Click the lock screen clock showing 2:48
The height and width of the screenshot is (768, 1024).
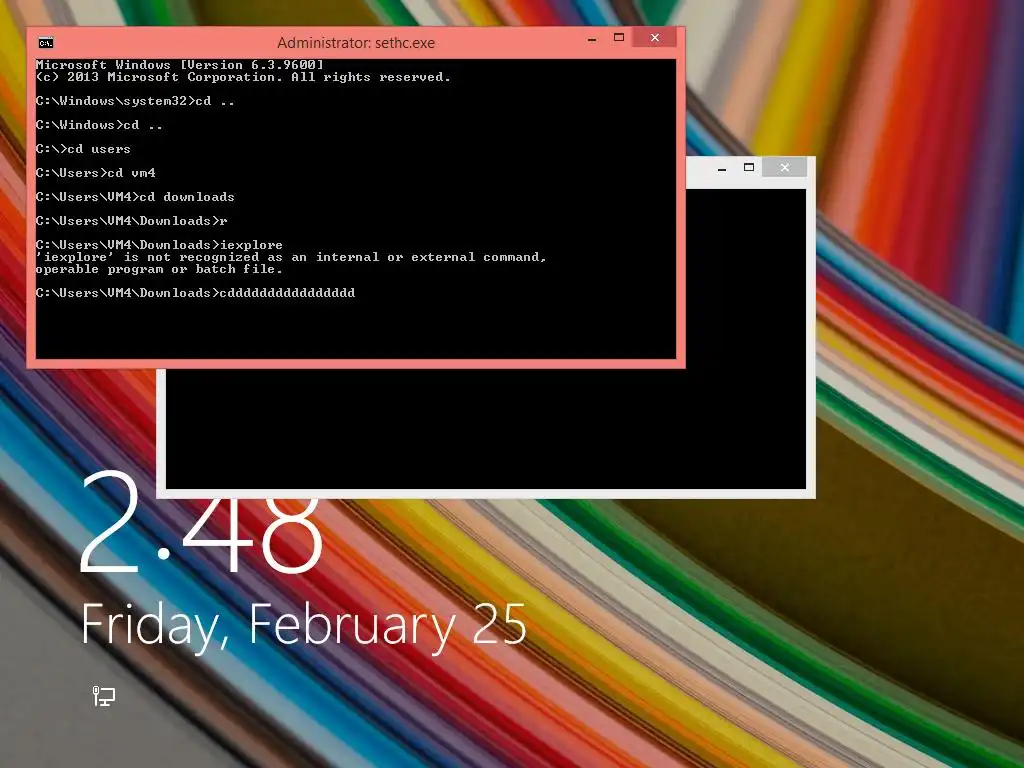click(201, 522)
